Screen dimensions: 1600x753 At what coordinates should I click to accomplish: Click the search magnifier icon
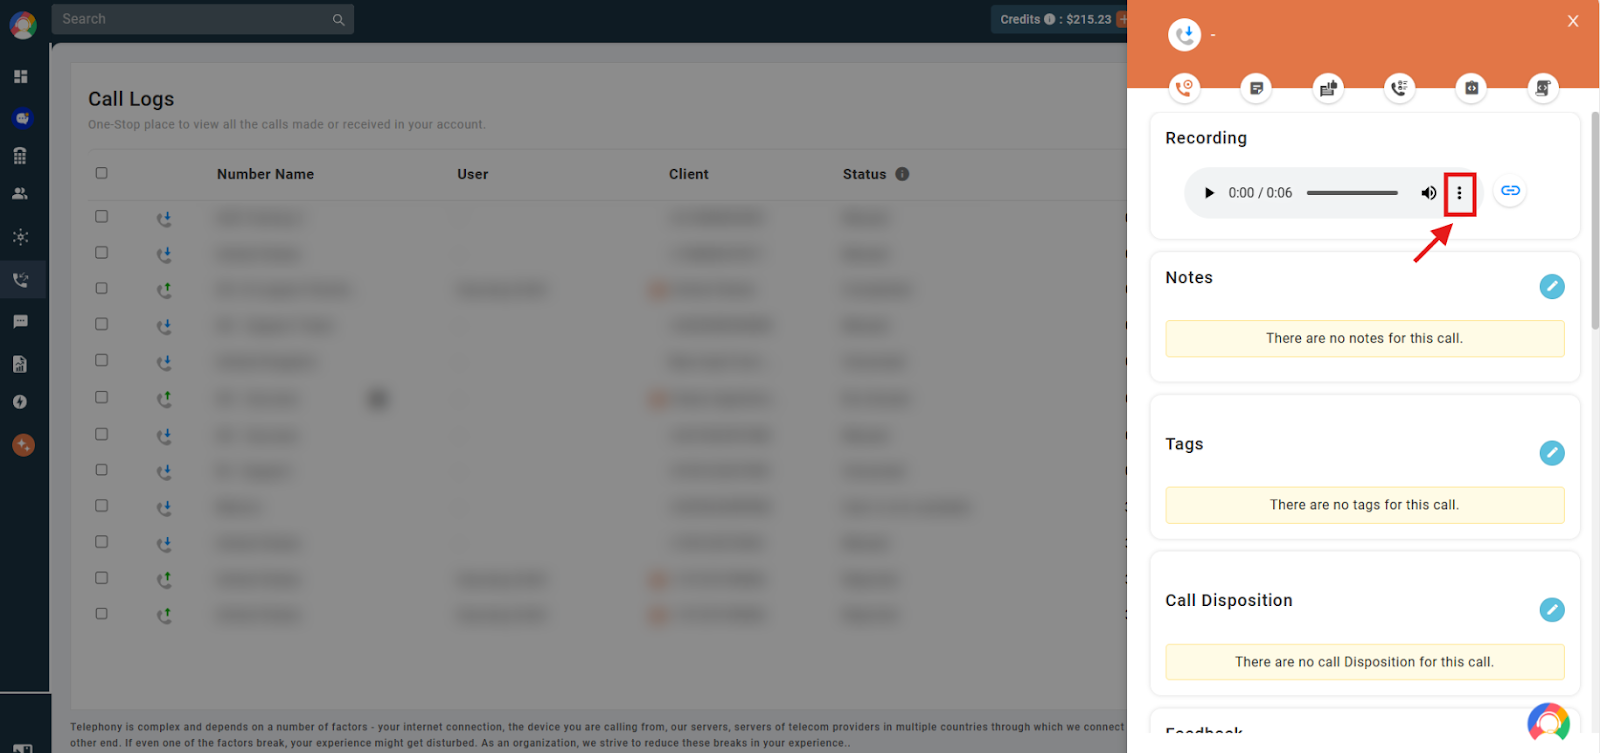pos(339,20)
